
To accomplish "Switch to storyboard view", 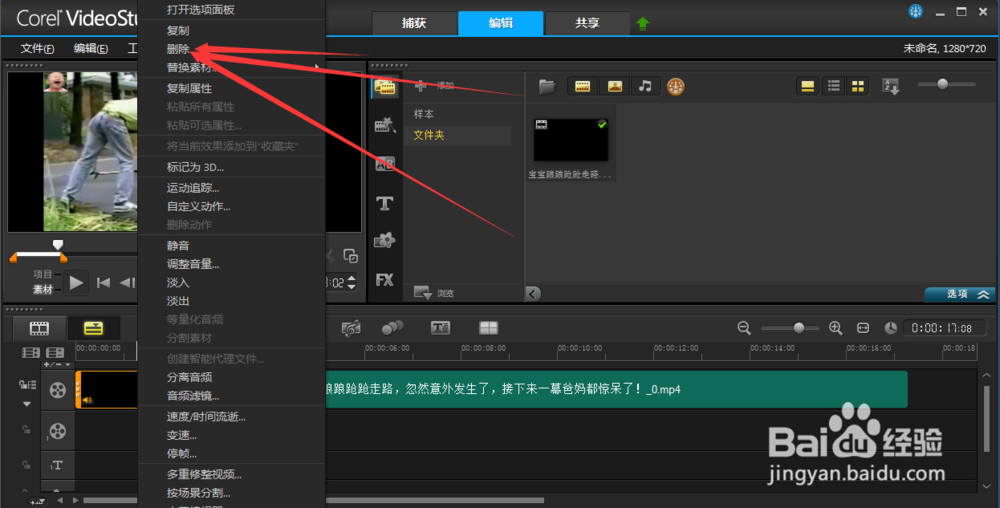I will 40,328.
